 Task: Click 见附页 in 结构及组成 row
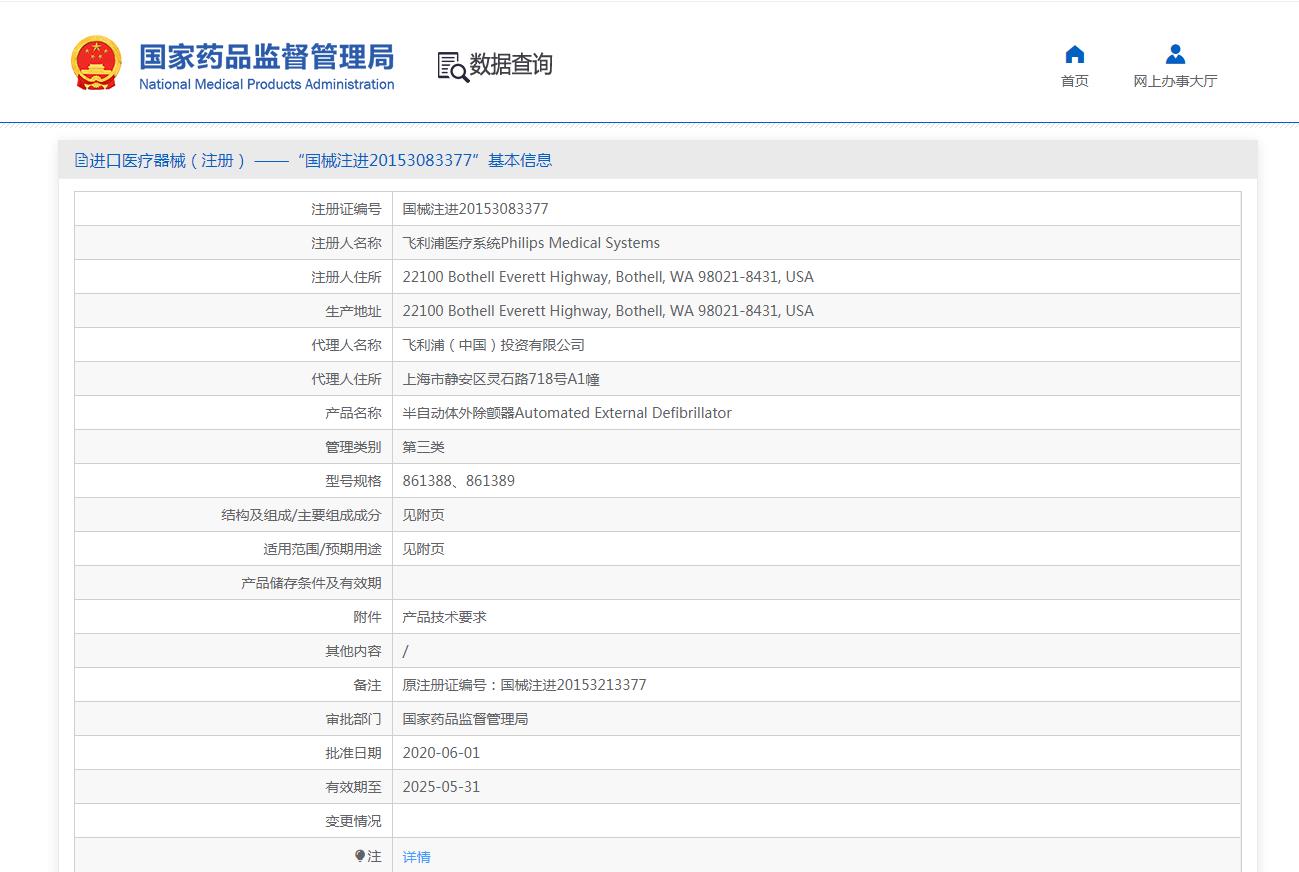click(x=424, y=515)
